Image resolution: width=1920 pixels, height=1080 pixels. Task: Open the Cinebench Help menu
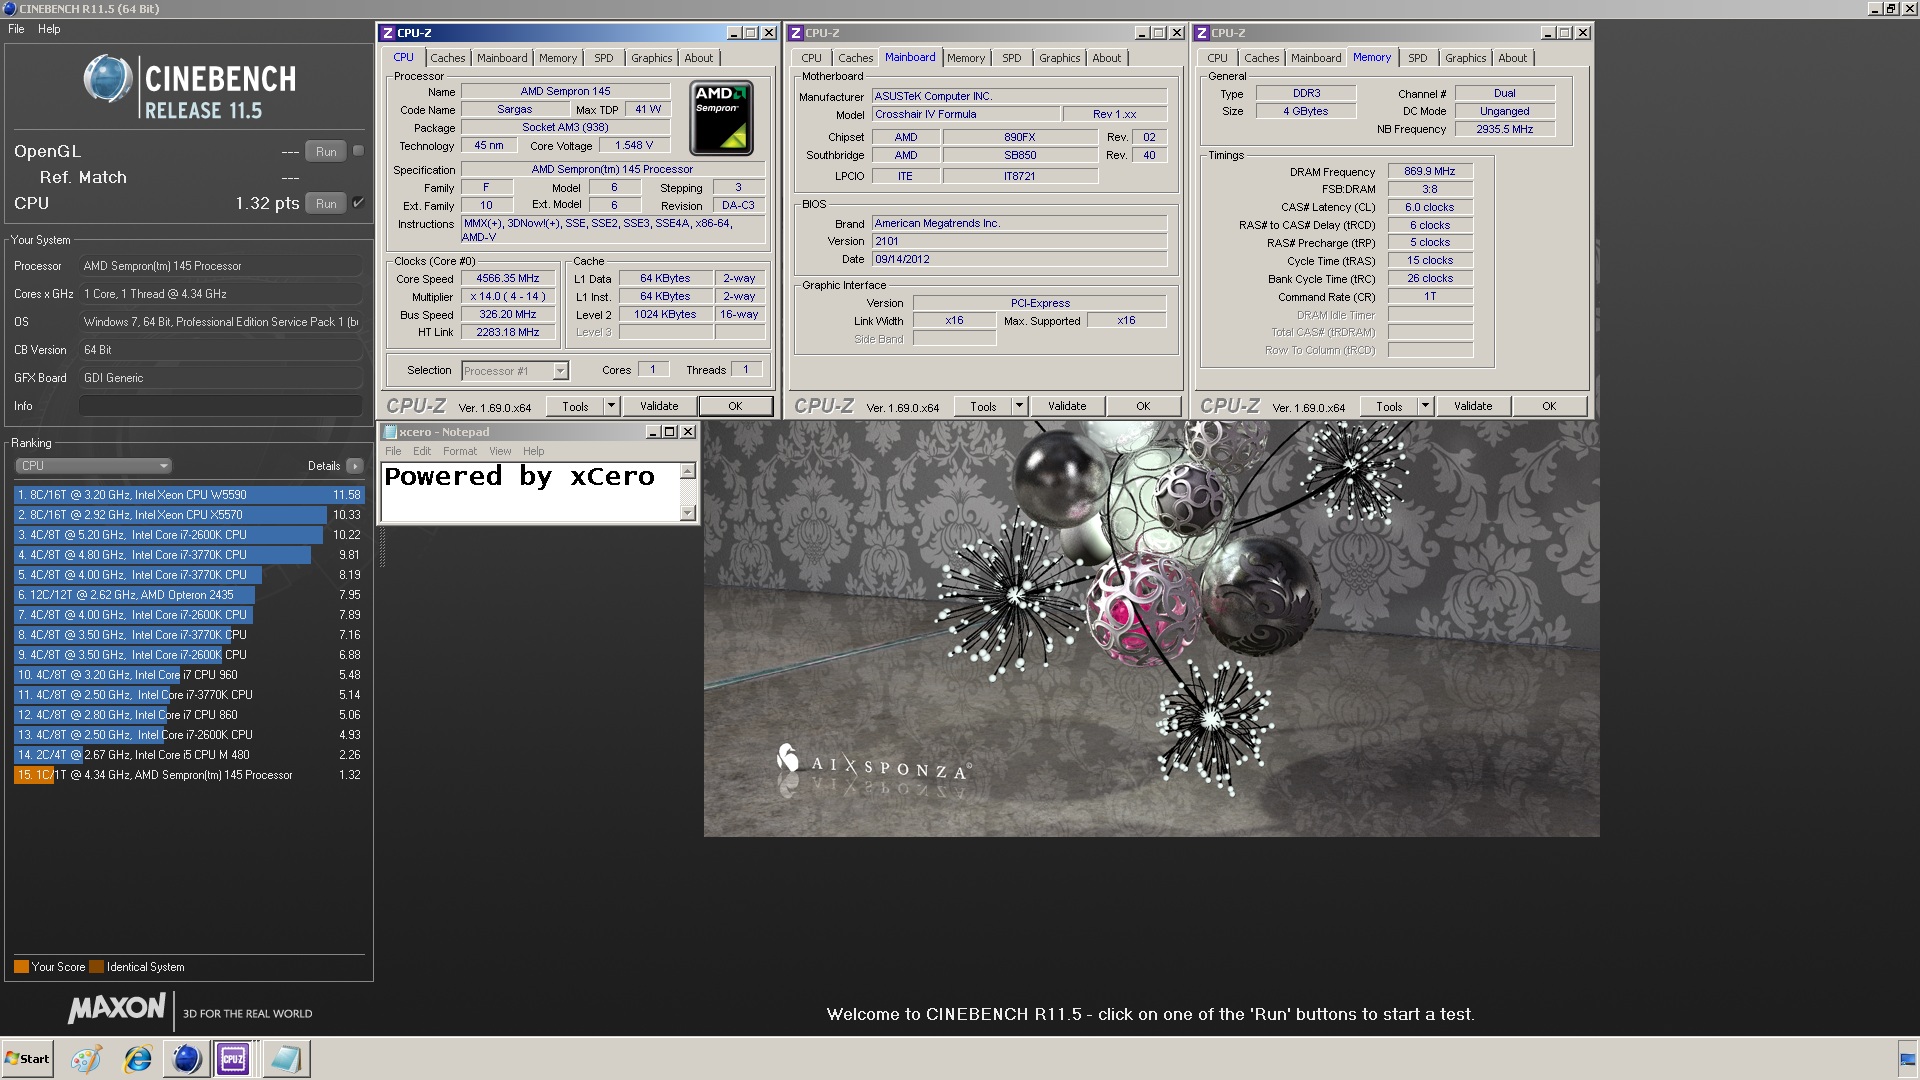pyautogui.click(x=49, y=29)
